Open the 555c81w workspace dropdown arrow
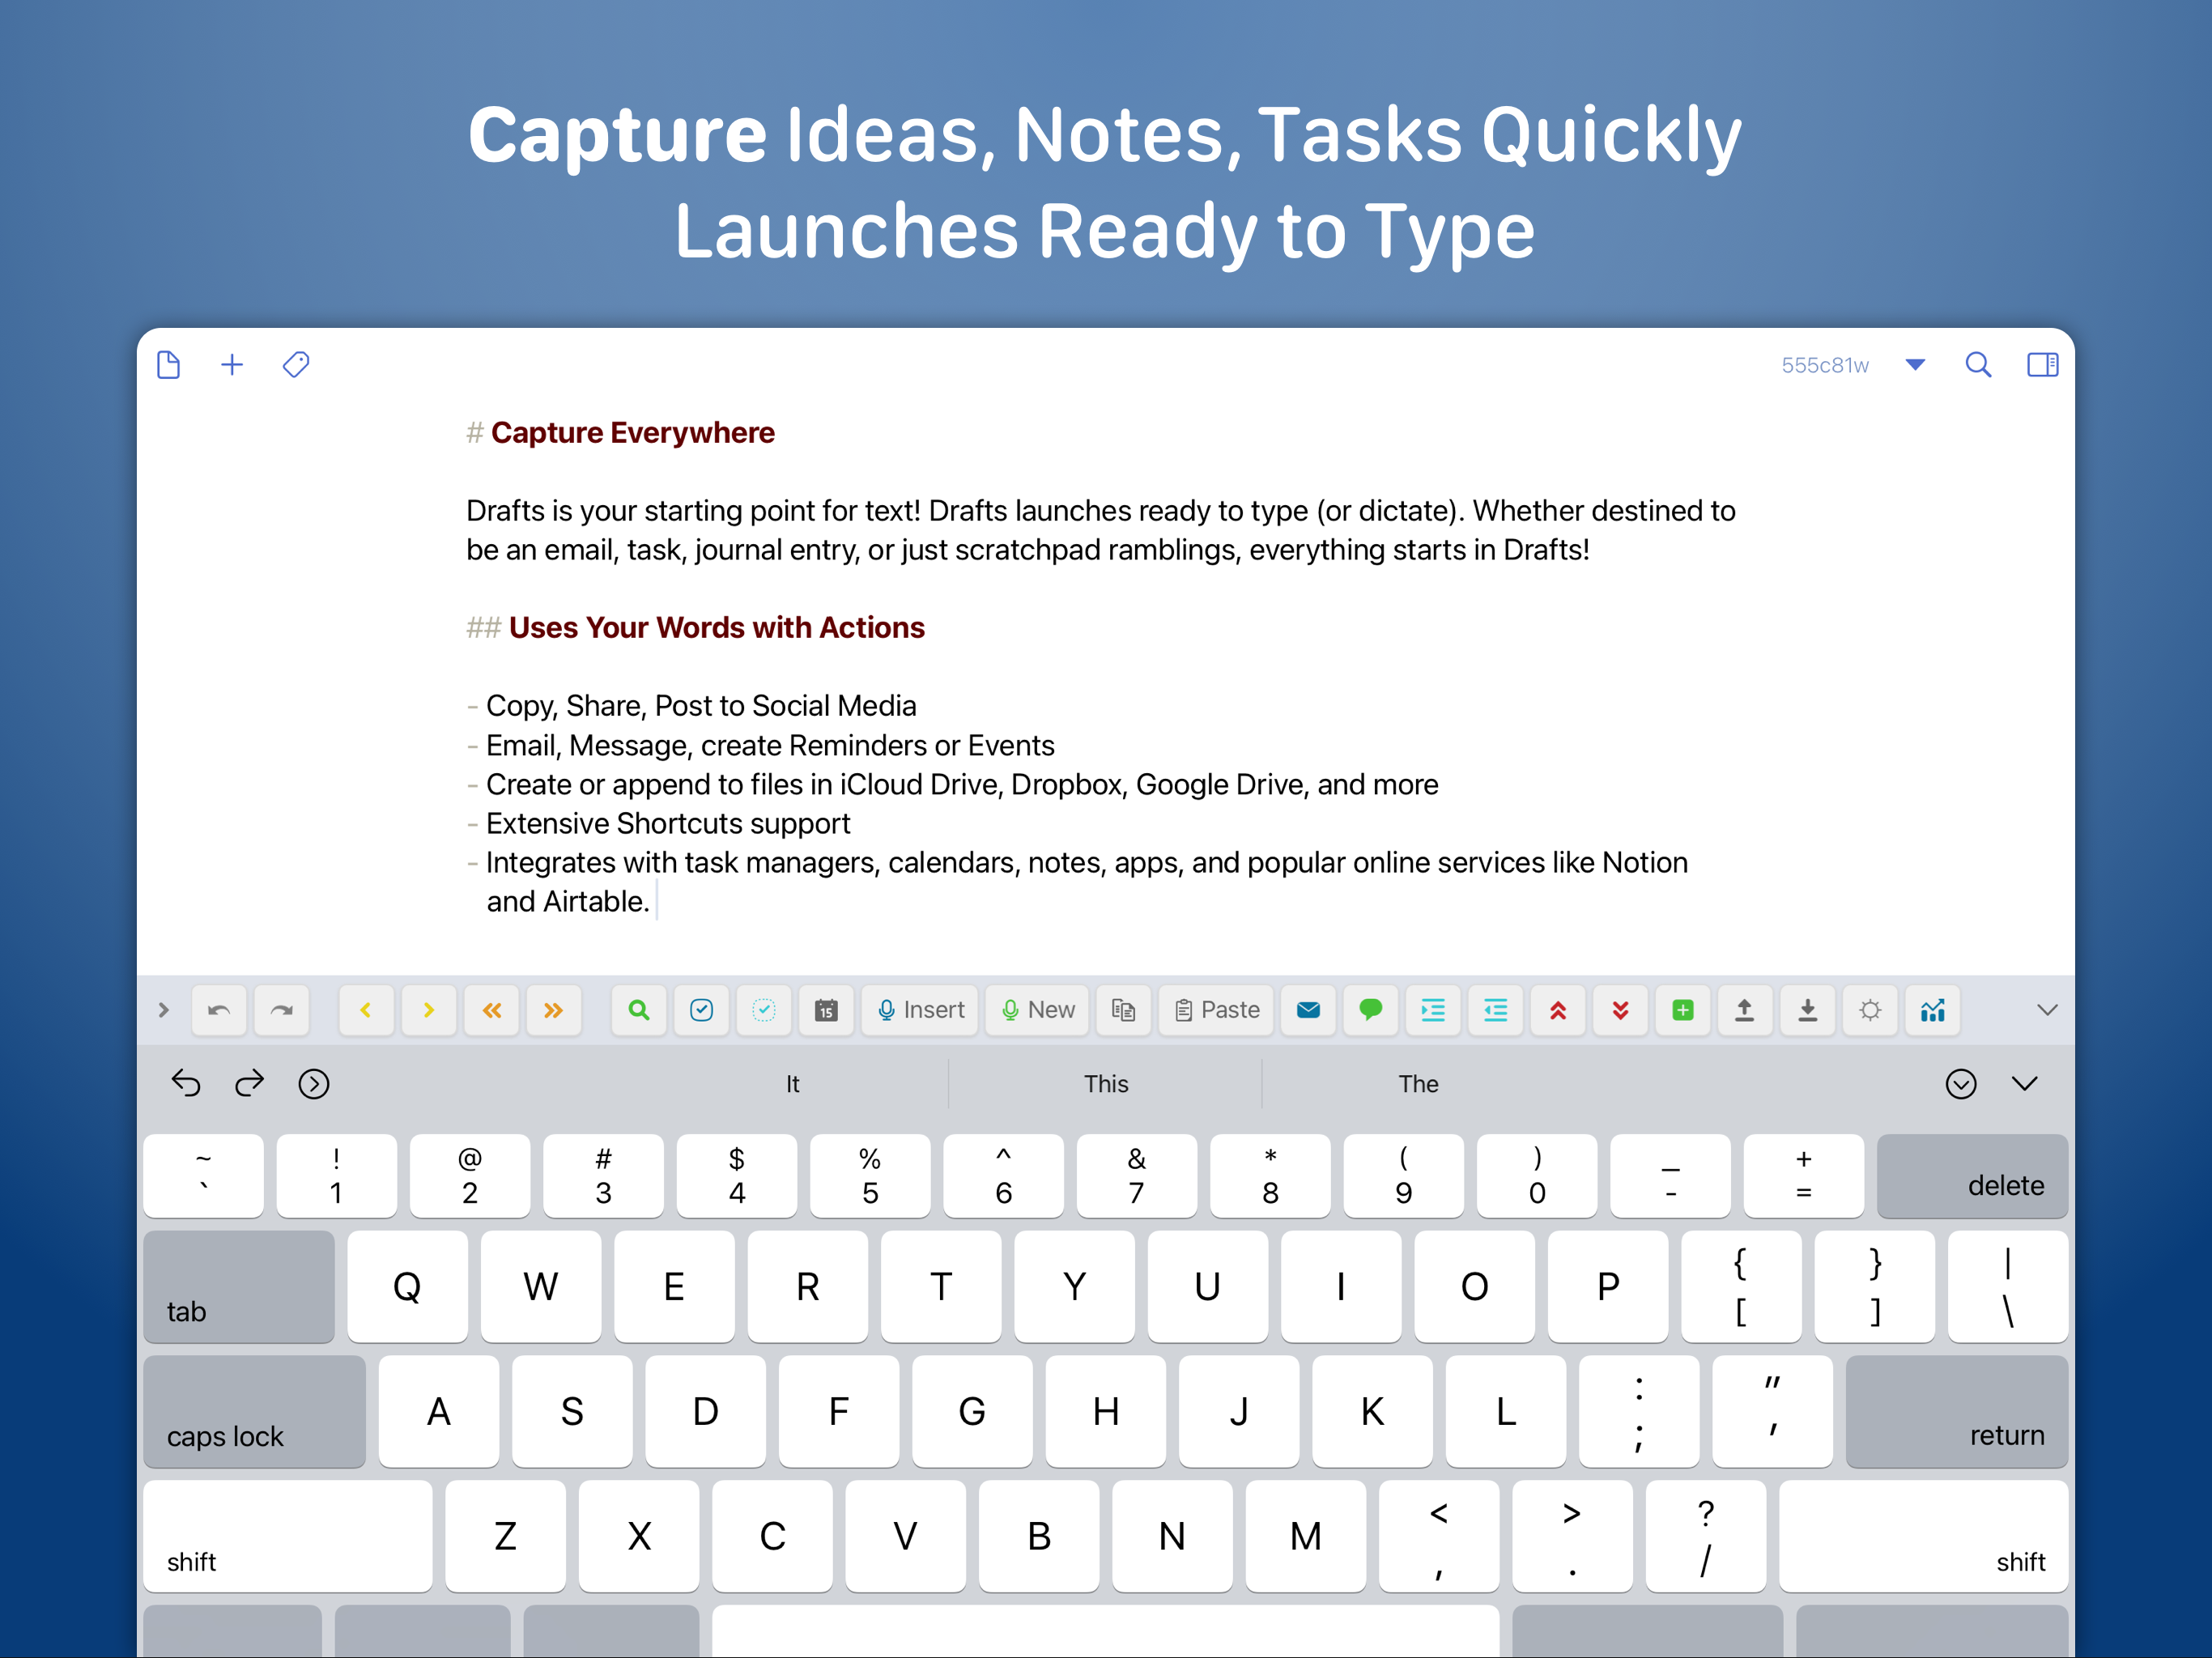2212x1658 pixels. [1915, 365]
